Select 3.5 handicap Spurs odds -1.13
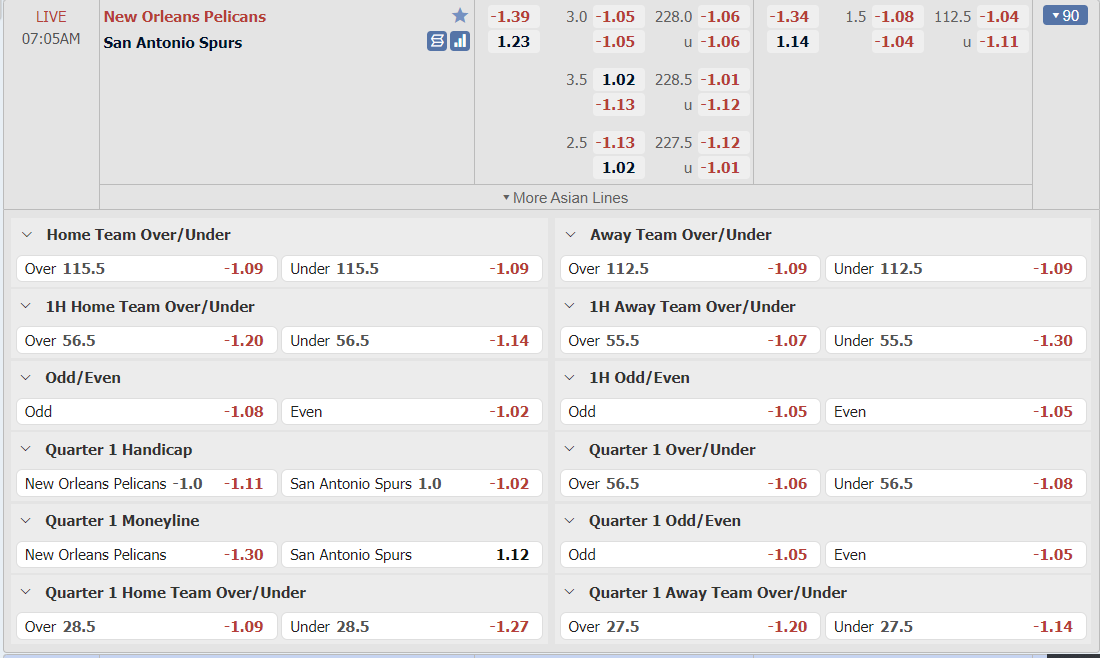The image size is (1100, 658). tap(618, 105)
